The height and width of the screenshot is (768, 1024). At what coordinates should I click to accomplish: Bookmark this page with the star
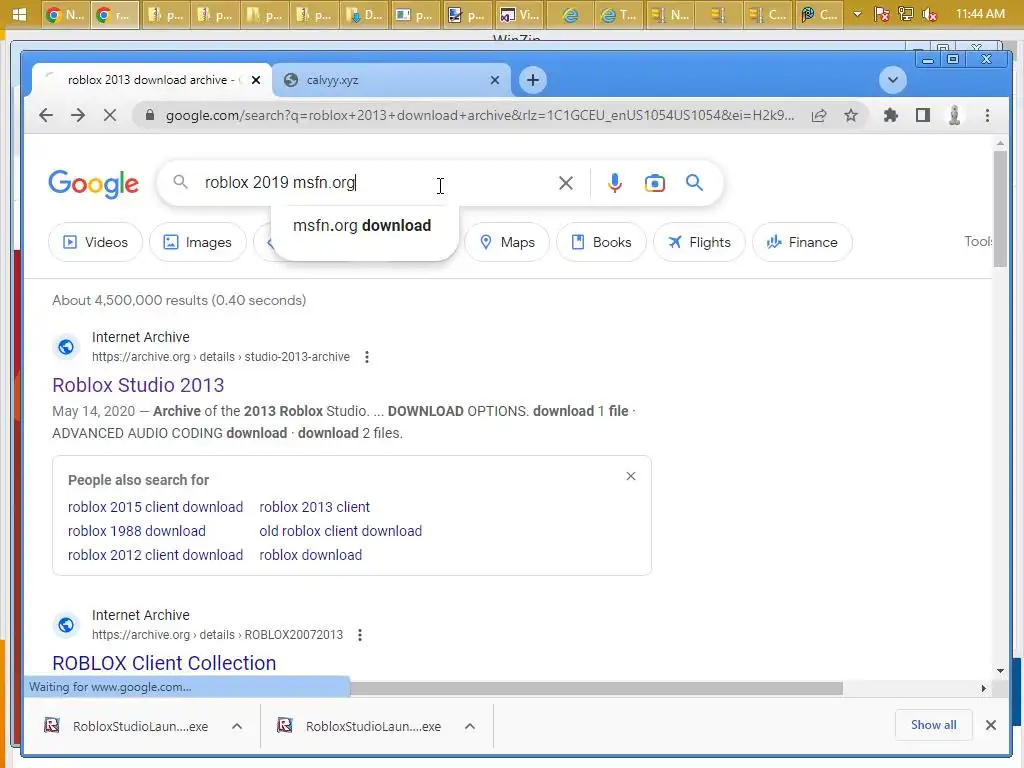tap(850, 116)
